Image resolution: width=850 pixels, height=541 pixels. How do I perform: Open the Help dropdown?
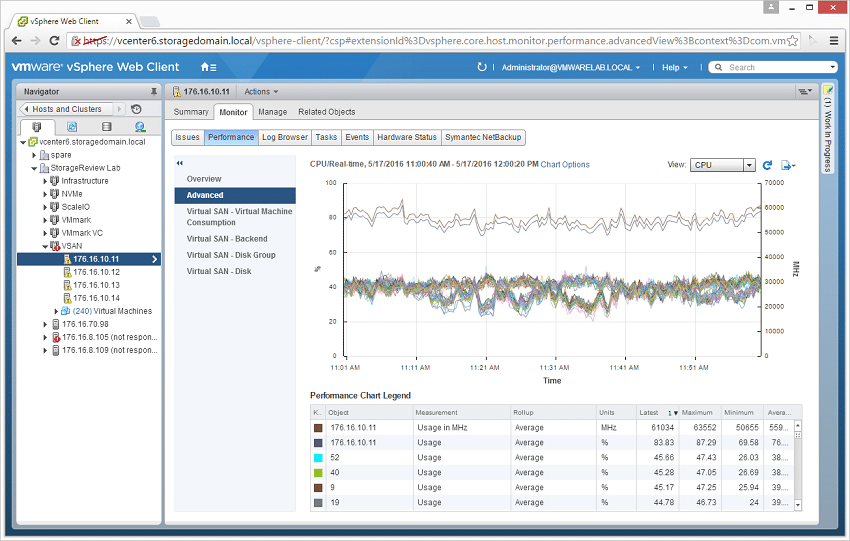click(x=674, y=67)
